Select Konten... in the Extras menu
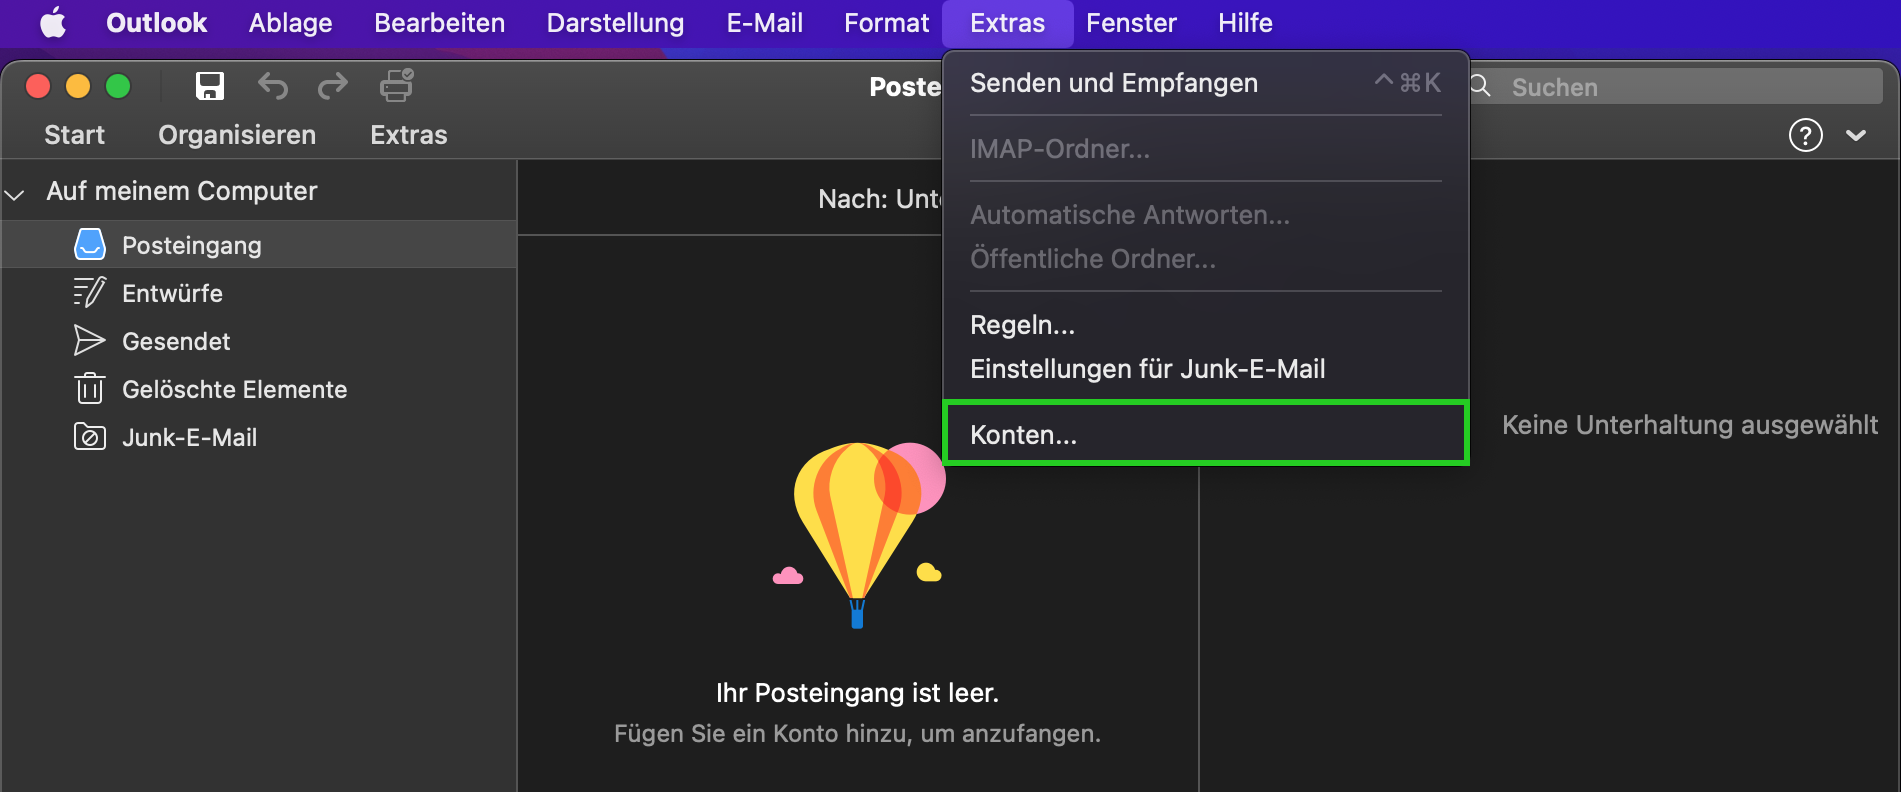This screenshot has width=1901, height=792. tap(1205, 434)
